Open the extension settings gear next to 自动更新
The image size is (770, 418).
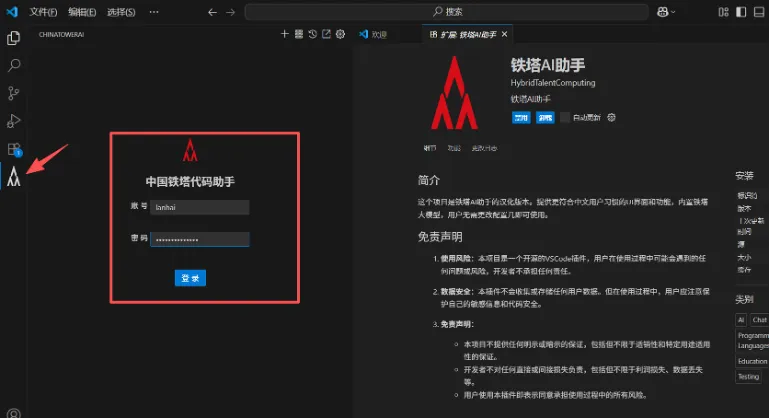pyautogui.click(x=611, y=117)
